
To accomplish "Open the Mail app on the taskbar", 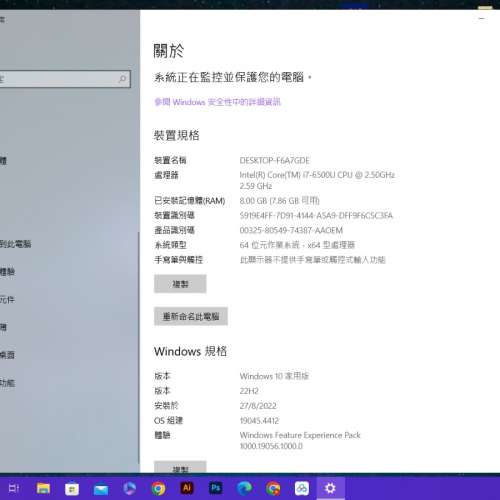I will click(101, 489).
